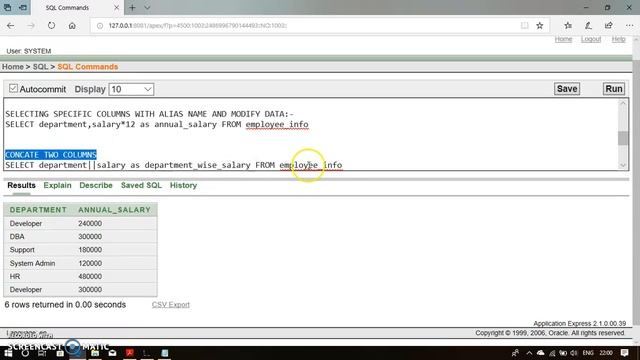Go to Home in the breadcrumb
The image size is (640, 360).
[x=13, y=67]
